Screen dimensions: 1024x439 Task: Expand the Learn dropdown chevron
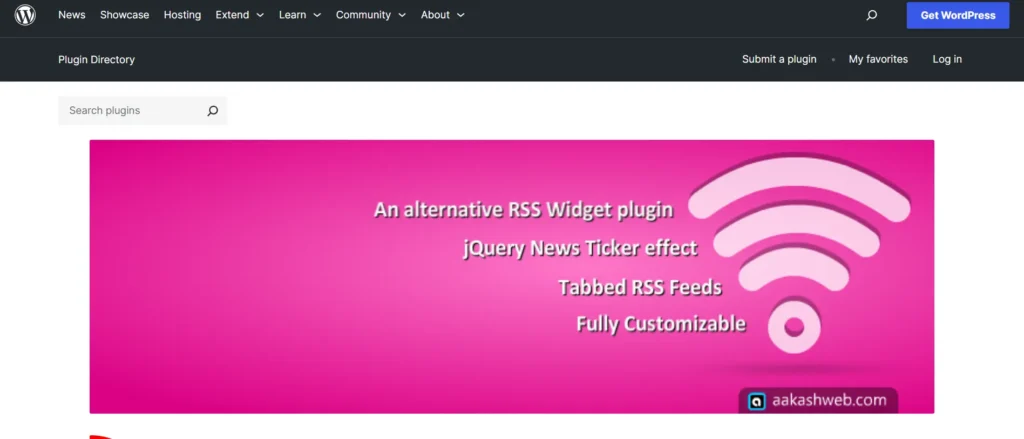click(317, 15)
